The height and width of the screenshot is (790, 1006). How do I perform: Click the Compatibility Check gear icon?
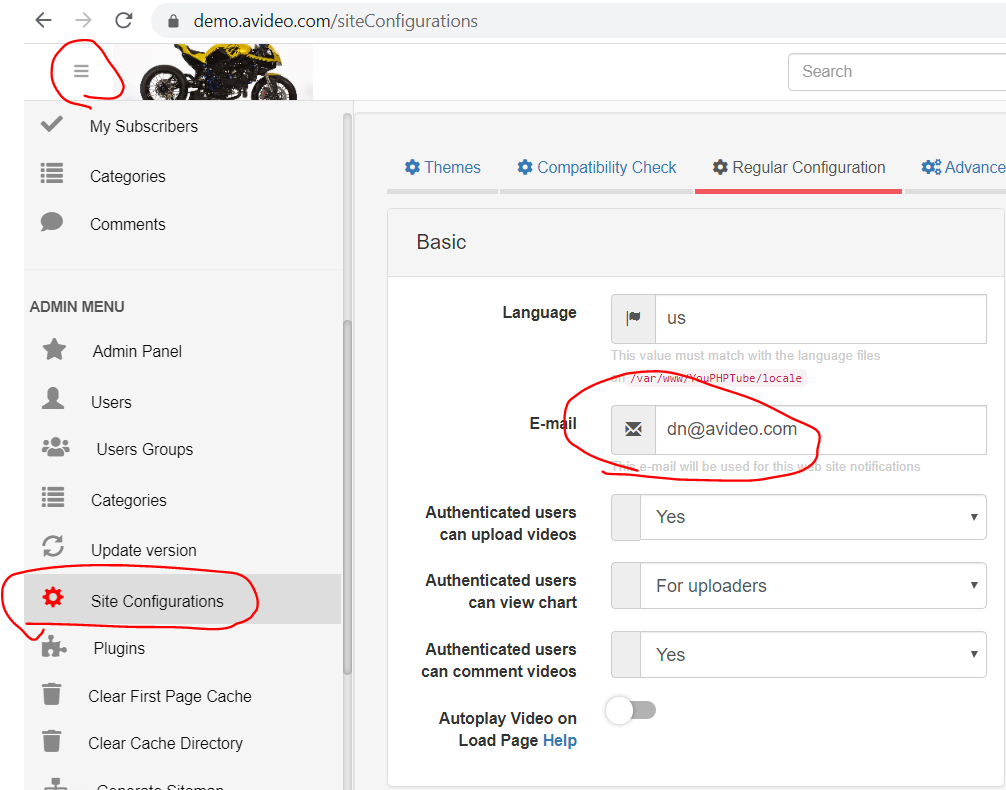coord(525,167)
